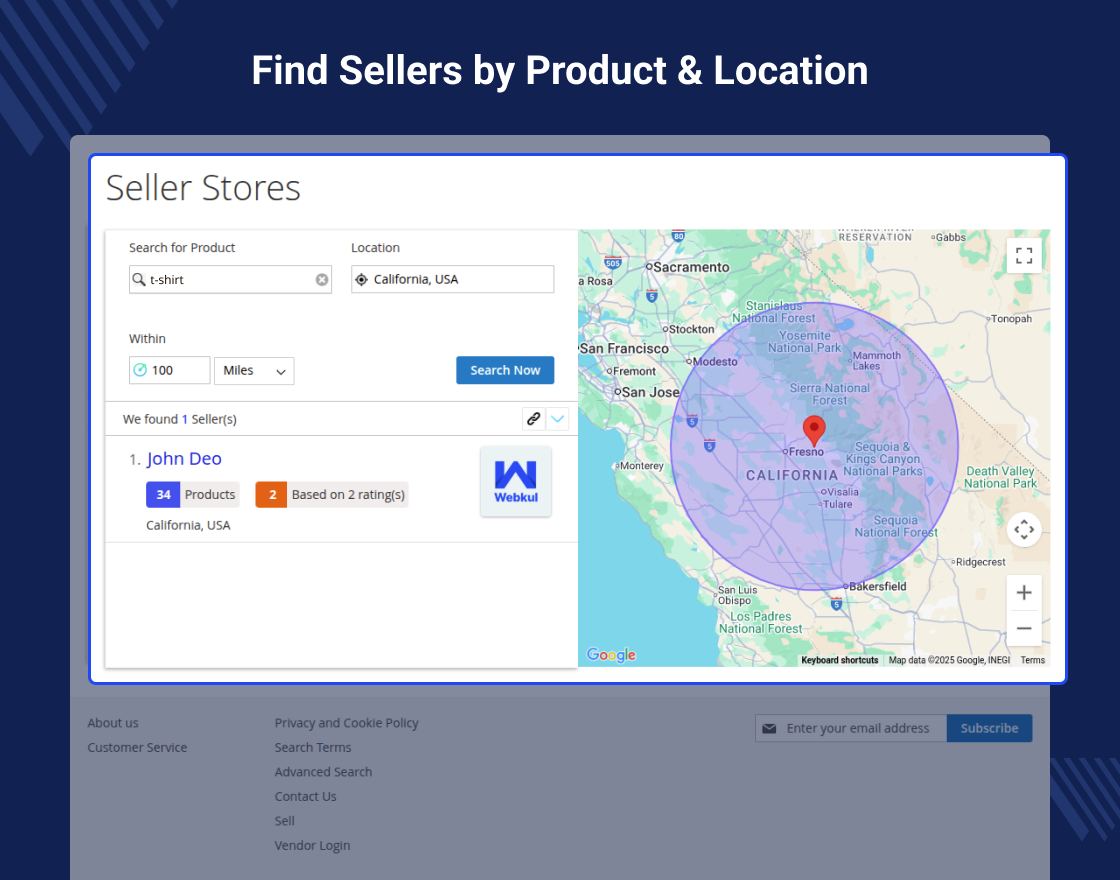Click seller address California, USA
This screenshot has width=1120, height=880.
[188, 525]
